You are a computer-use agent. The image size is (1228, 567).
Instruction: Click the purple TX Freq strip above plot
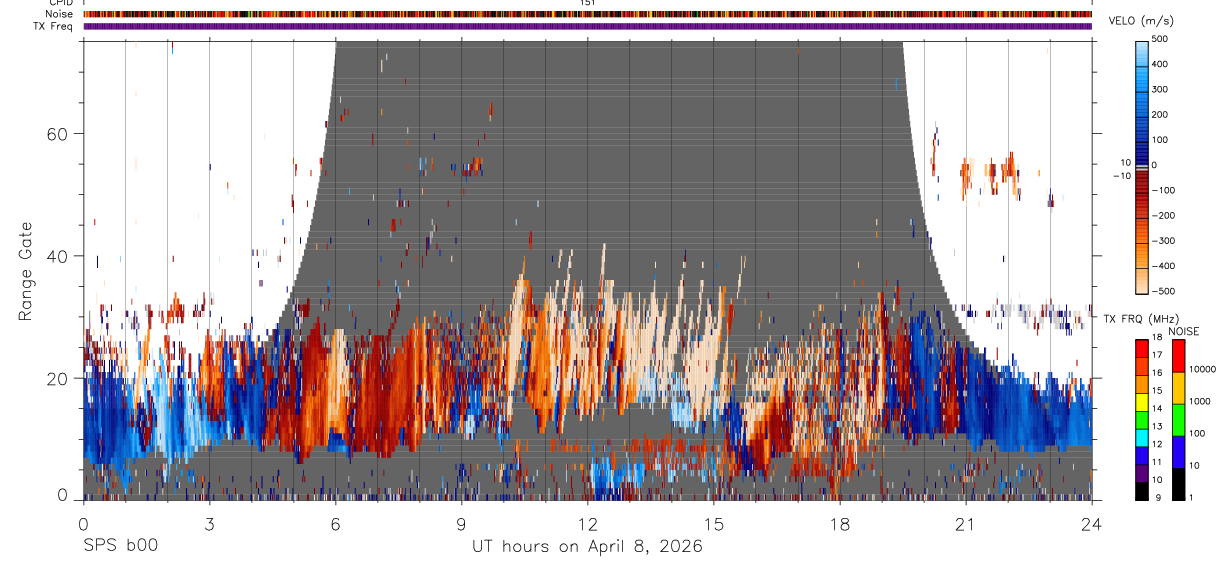(x=588, y=26)
